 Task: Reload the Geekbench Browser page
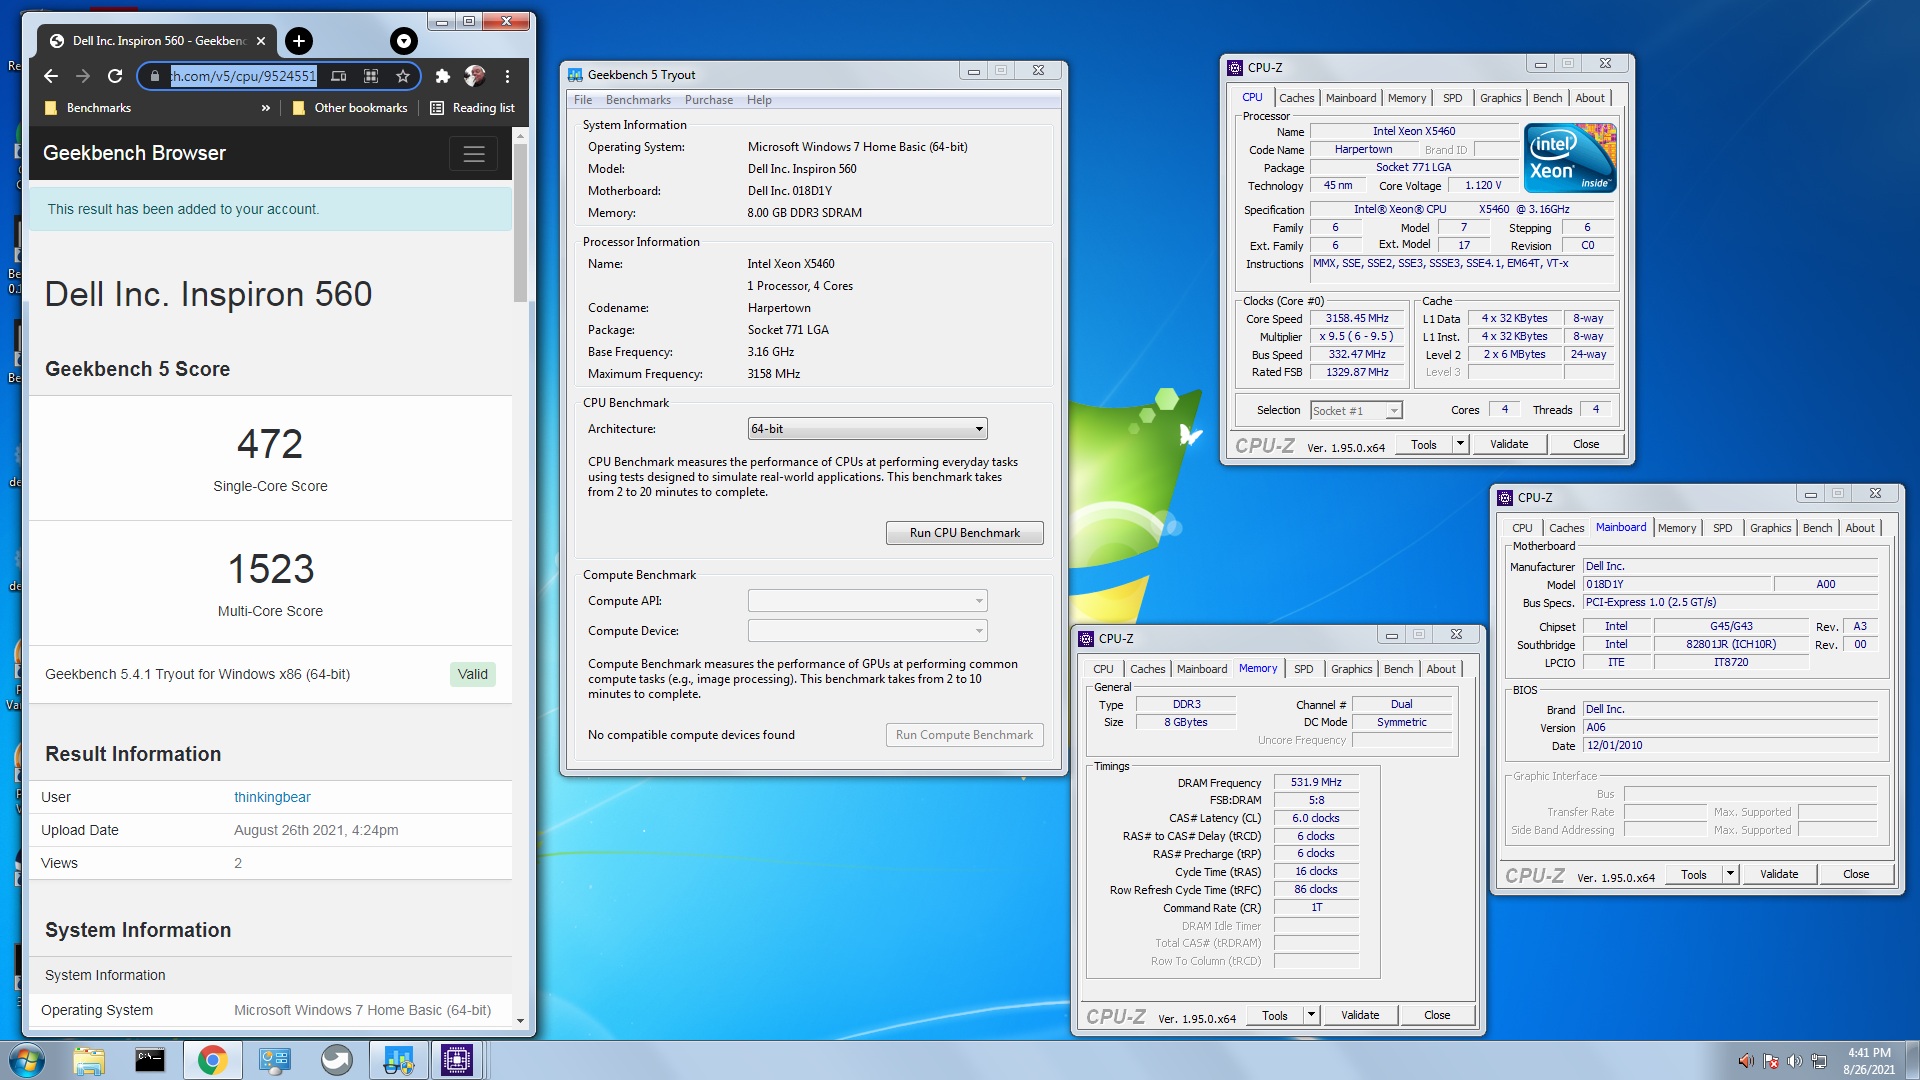click(x=115, y=76)
